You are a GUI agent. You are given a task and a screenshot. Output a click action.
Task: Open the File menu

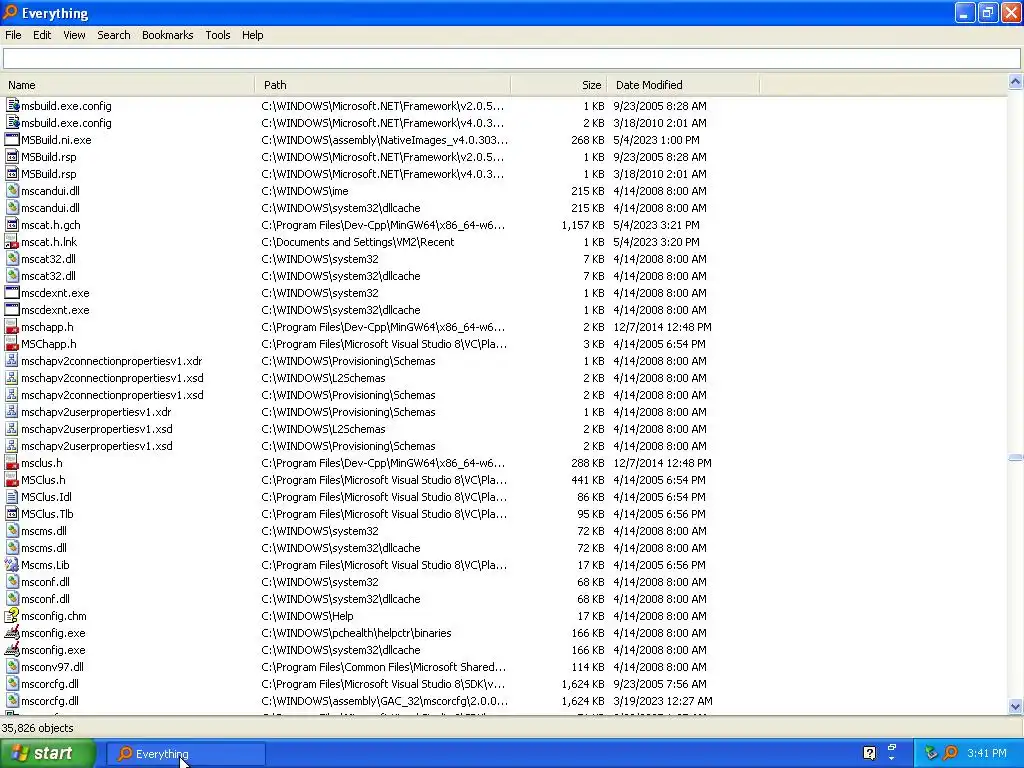pyautogui.click(x=13, y=35)
